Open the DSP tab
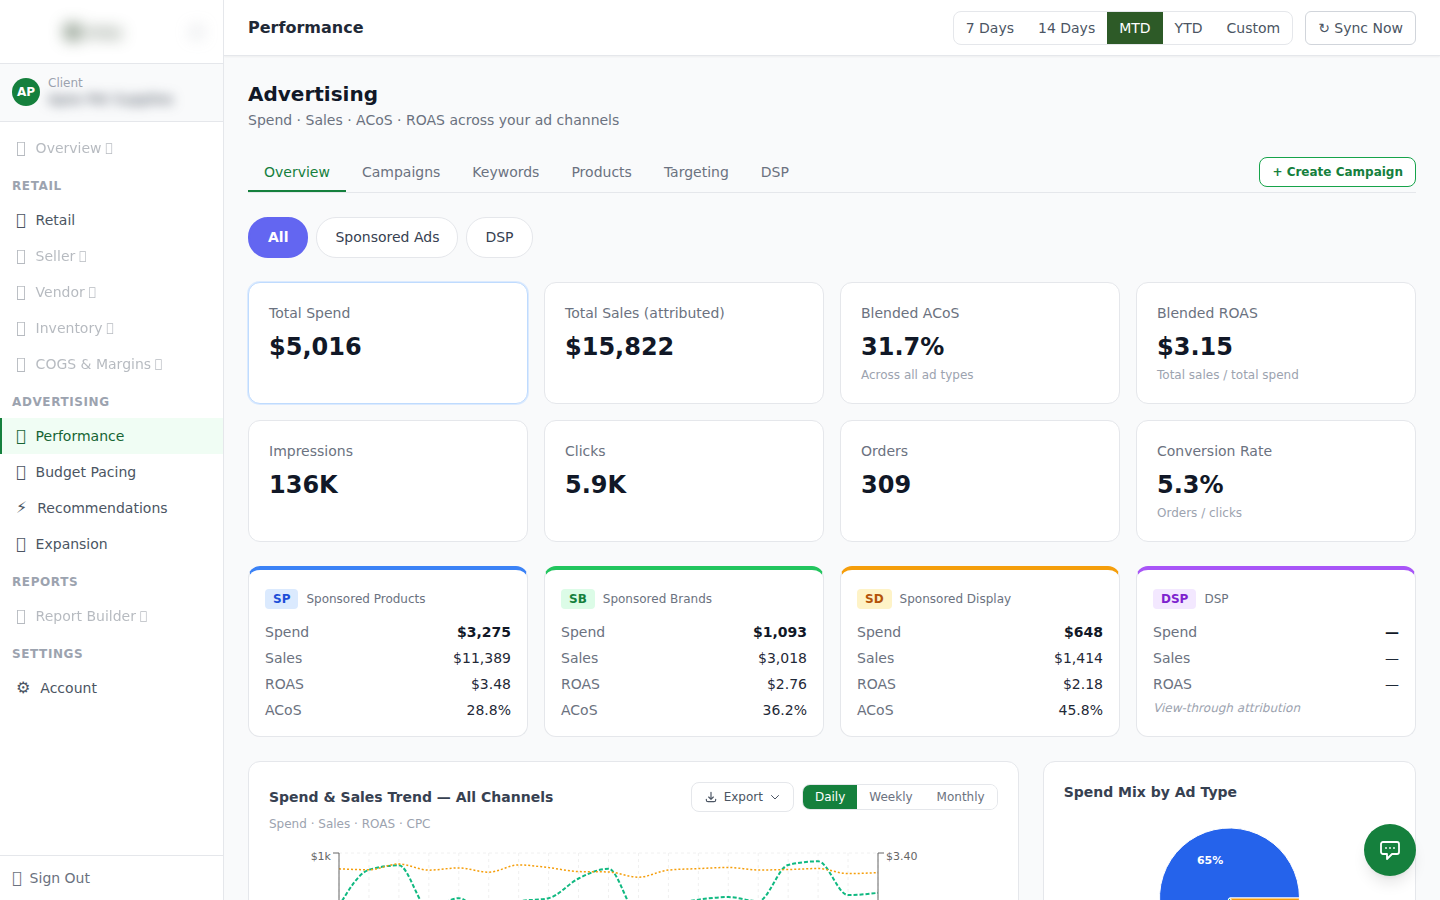 (x=775, y=172)
